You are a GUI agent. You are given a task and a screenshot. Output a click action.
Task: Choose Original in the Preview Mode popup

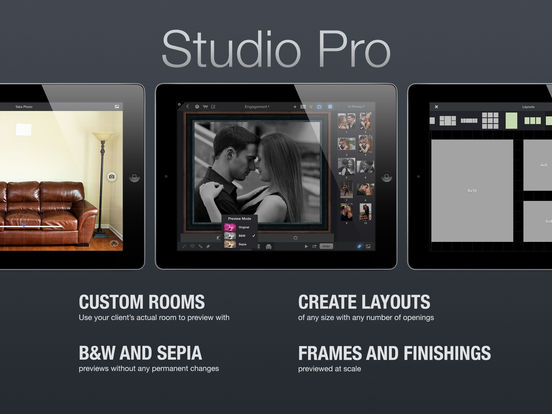tap(239, 227)
